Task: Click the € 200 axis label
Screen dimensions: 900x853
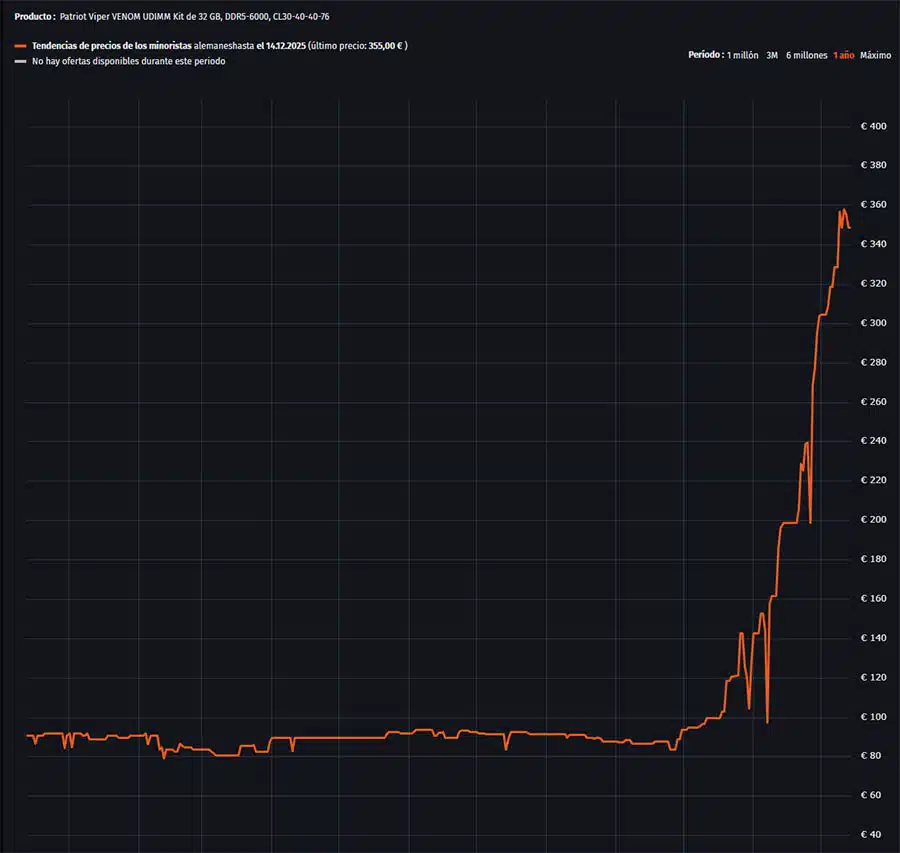Action: tap(873, 520)
